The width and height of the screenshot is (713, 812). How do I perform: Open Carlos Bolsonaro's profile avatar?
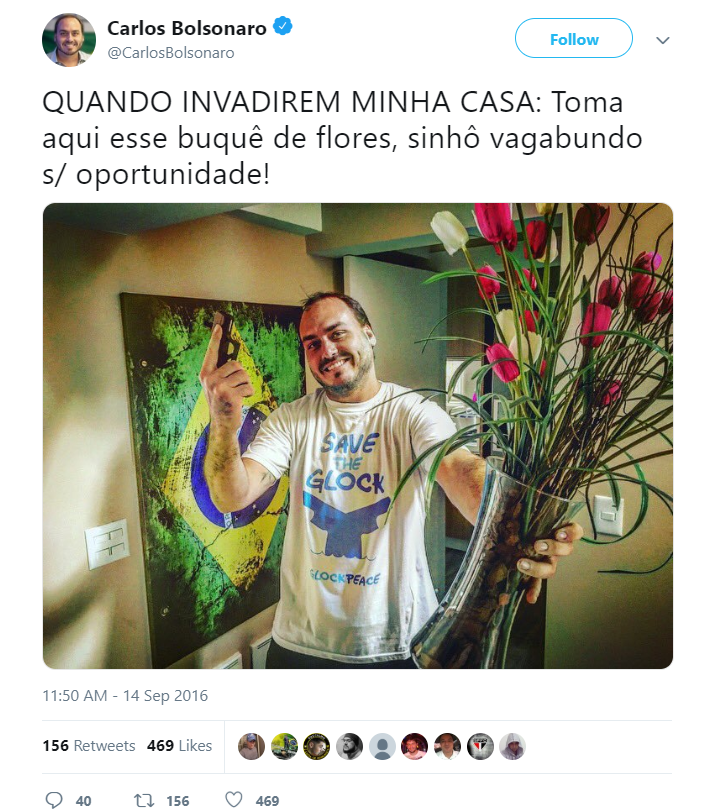pos(69,40)
